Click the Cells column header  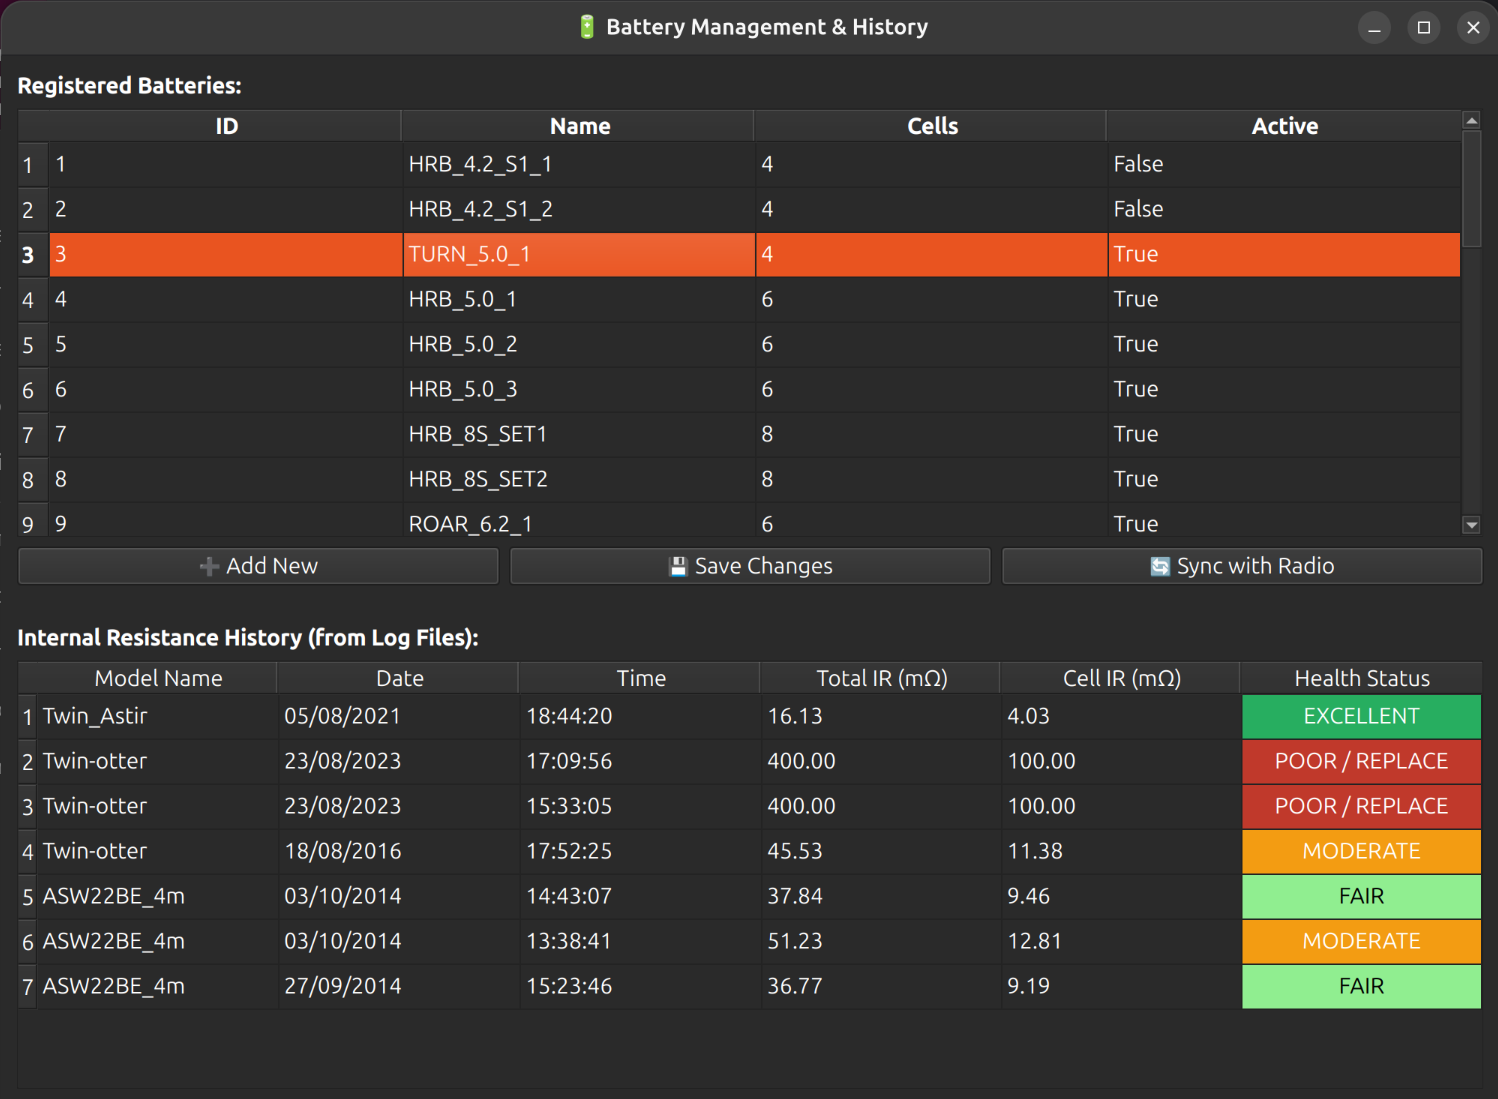coord(931,126)
